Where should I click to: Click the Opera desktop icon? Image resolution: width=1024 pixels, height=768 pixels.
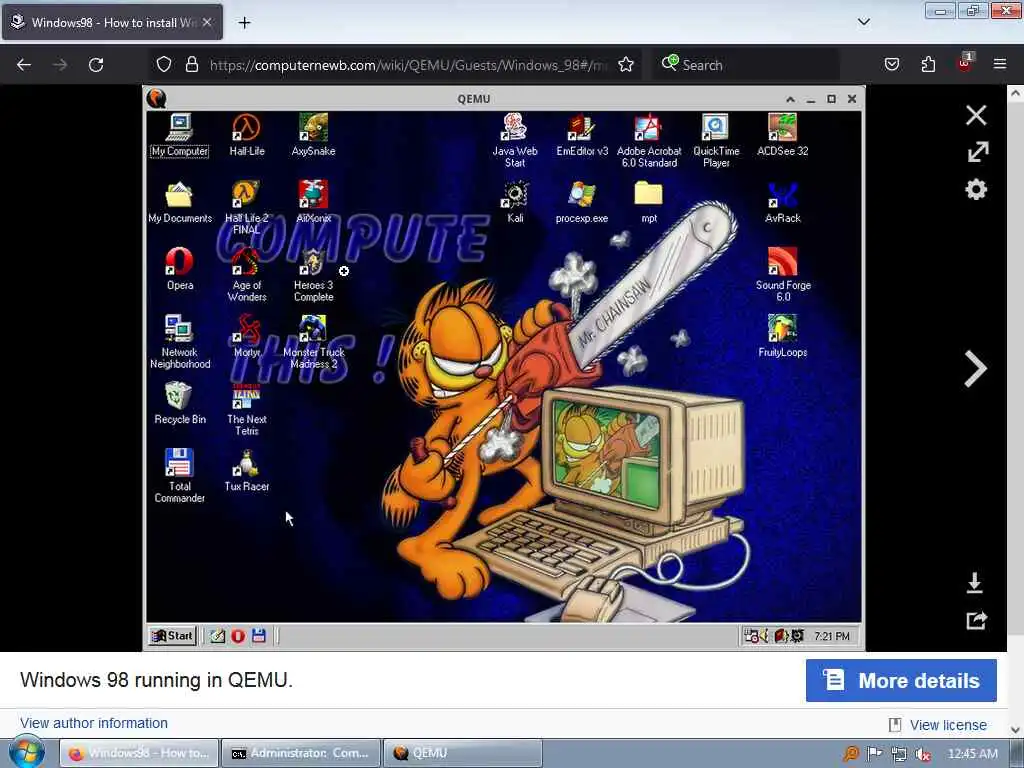pyautogui.click(x=180, y=269)
